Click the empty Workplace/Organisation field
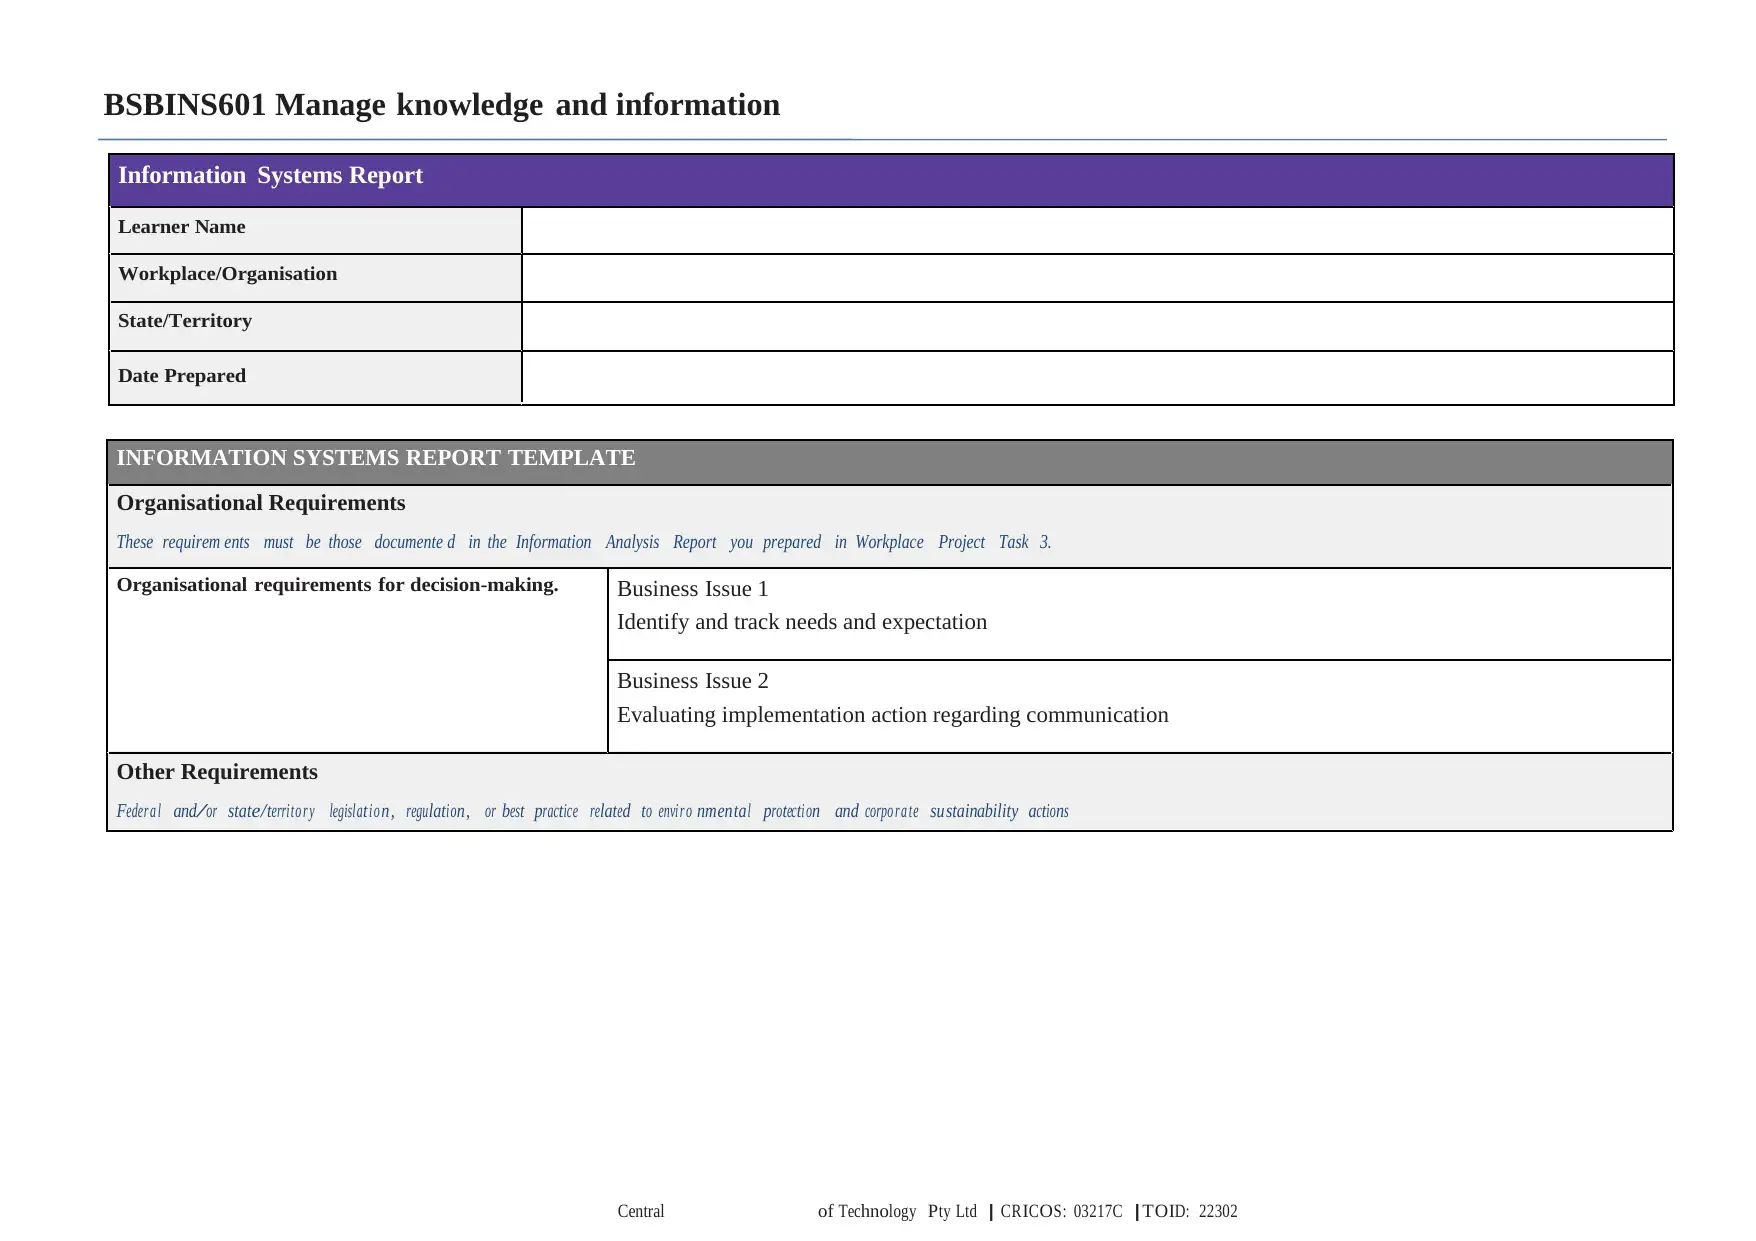The width and height of the screenshot is (1756, 1241). [1097, 278]
